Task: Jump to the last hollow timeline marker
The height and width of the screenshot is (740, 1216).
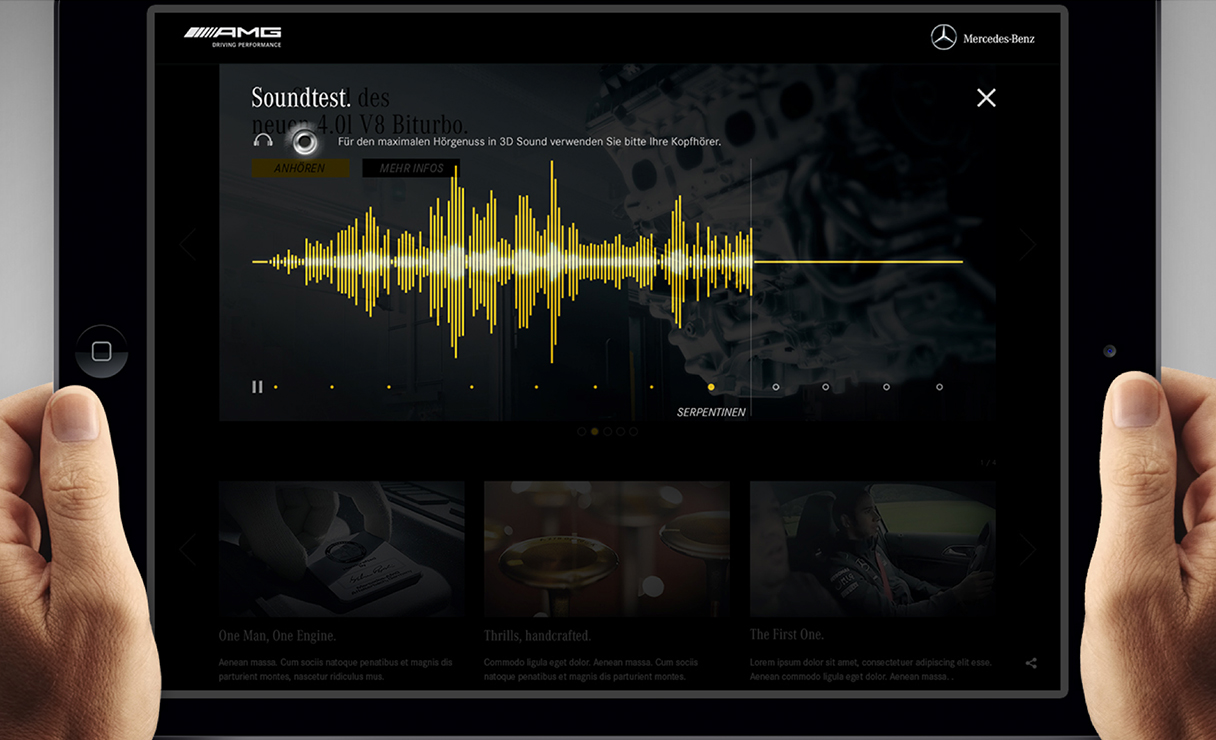Action: (x=939, y=387)
